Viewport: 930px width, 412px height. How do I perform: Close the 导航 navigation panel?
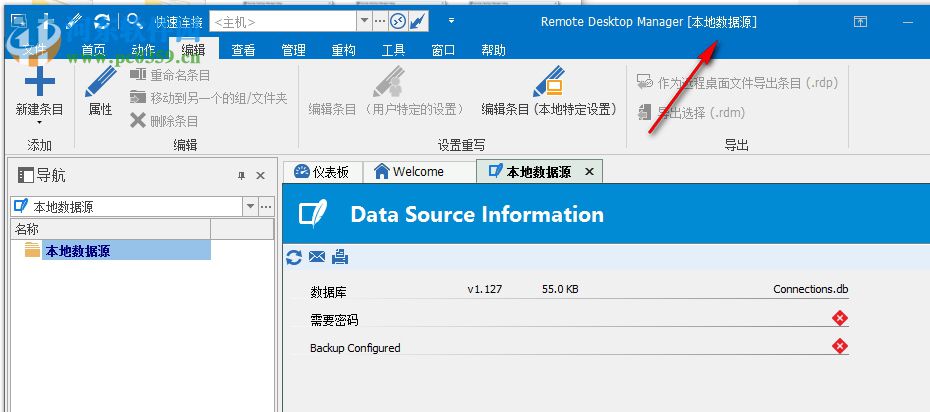point(260,175)
